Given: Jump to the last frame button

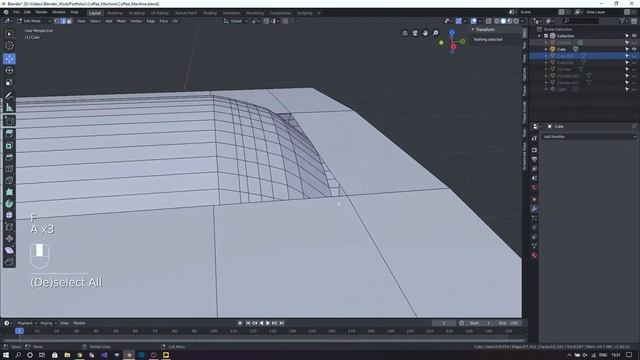Looking at the screenshot, I should pyautogui.click(x=281, y=323).
